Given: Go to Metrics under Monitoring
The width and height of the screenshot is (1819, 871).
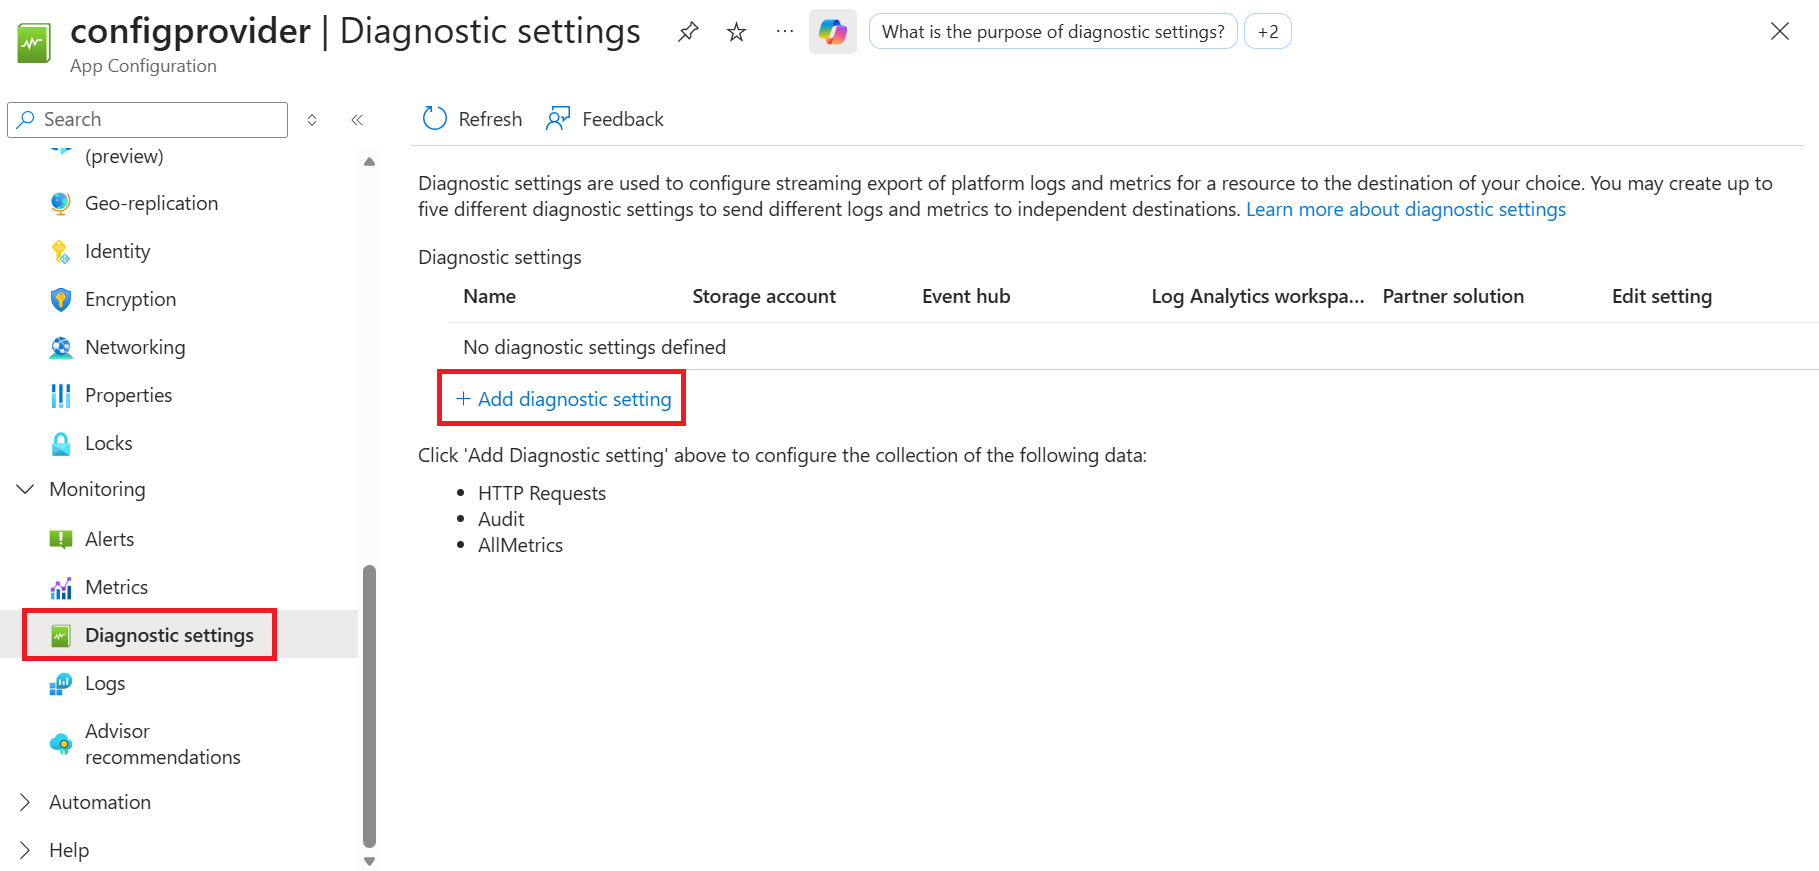Looking at the screenshot, I should [117, 587].
